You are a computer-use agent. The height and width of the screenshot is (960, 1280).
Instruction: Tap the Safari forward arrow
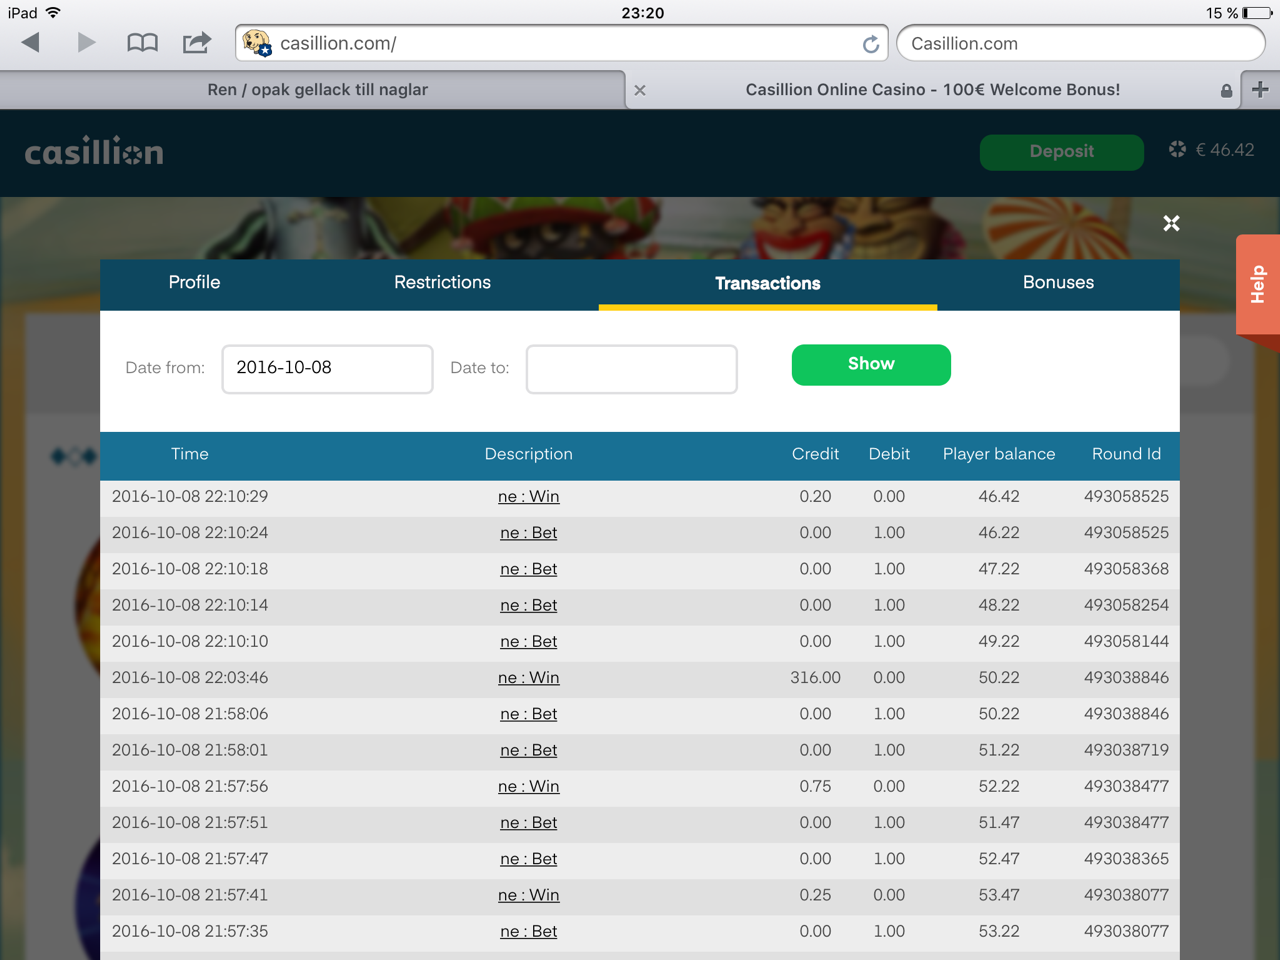tap(87, 43)
